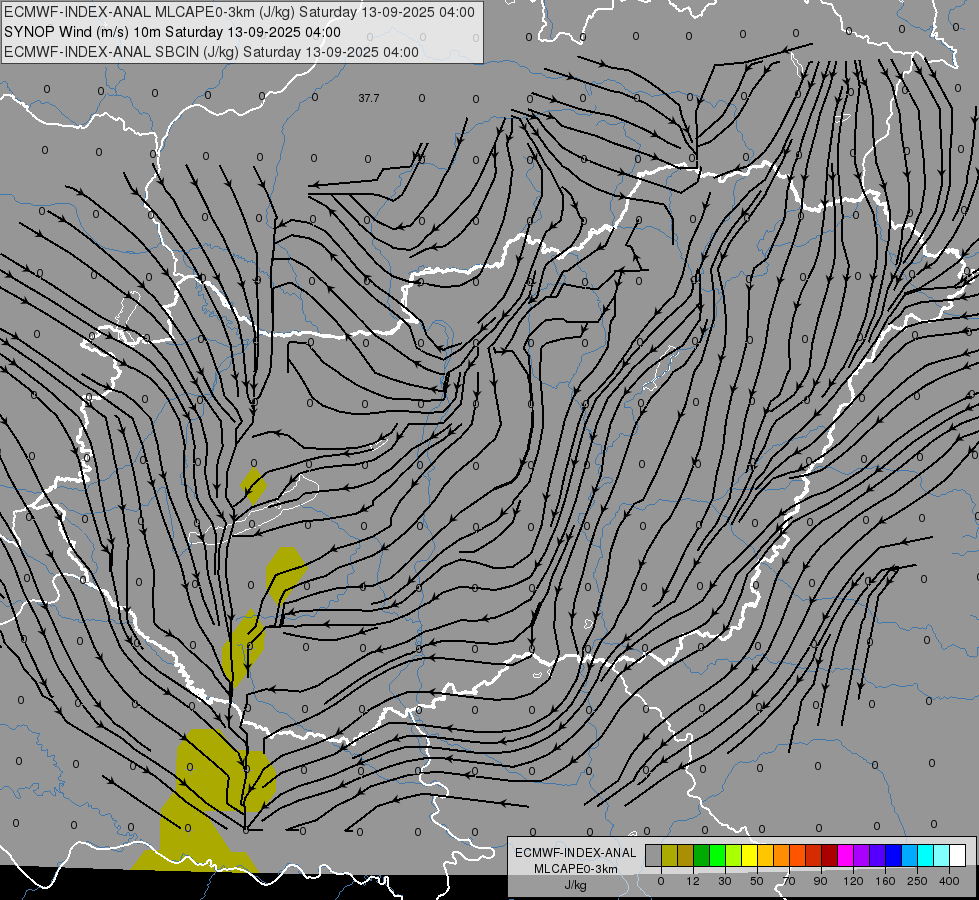
Task: Click the 37.7 value on the map
Action: pos(369,98)
